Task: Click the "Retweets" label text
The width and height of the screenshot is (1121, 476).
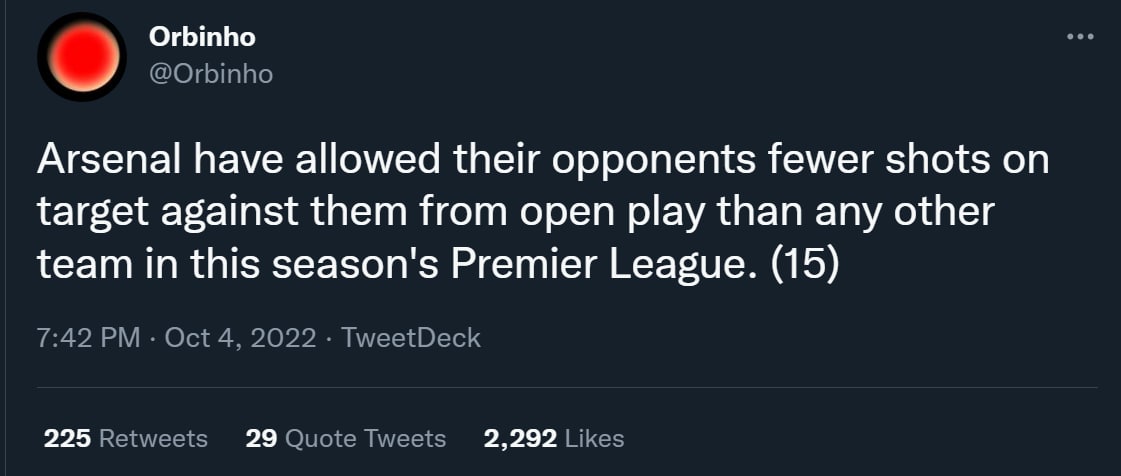Action: 153,438
